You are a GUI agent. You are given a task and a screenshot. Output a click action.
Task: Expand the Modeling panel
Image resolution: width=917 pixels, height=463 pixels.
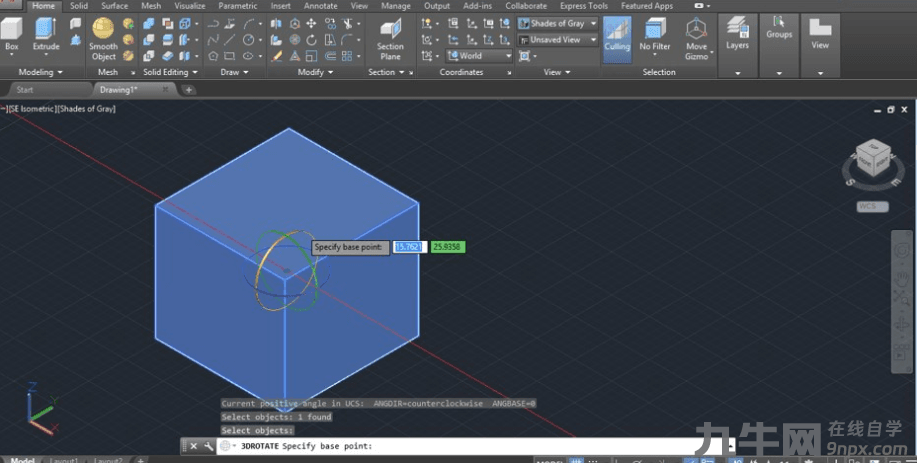40,72
